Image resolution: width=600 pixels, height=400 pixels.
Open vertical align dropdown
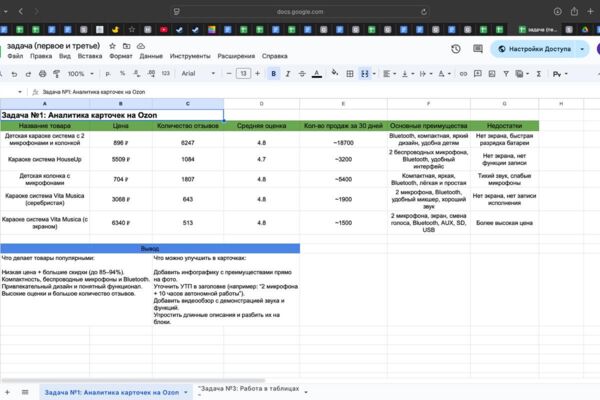[407, 73]
